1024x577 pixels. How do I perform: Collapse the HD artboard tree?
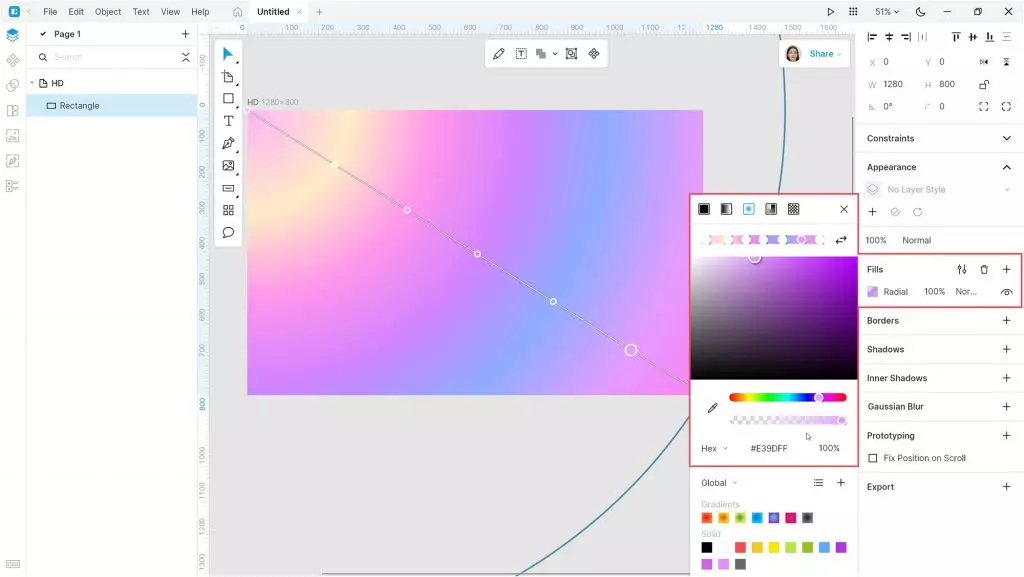(x=32, y=83)
